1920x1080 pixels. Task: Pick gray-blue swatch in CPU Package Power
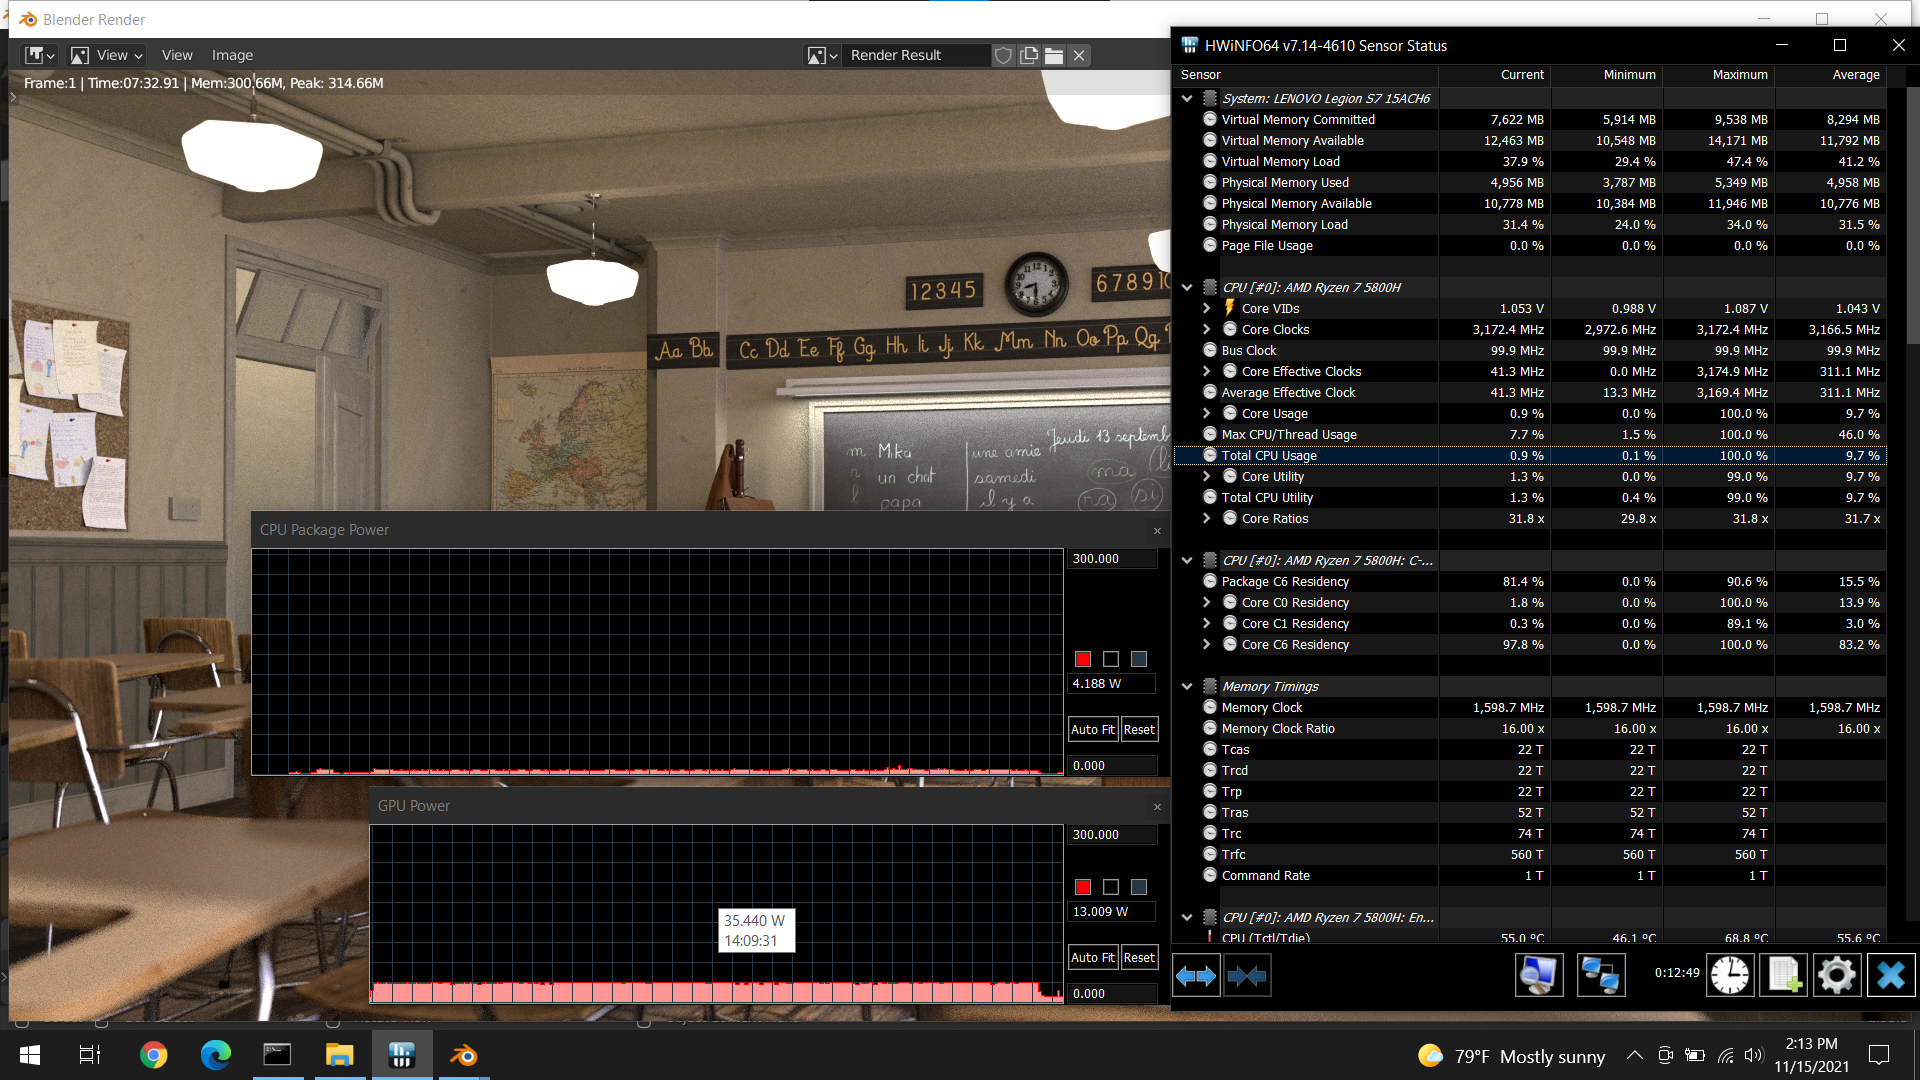[x=1139, y=659]
